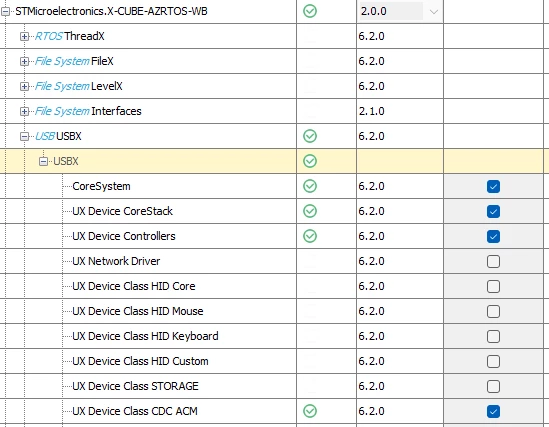
Task: Select the UX Network Driver name
Action: click(x=116, y=261)
